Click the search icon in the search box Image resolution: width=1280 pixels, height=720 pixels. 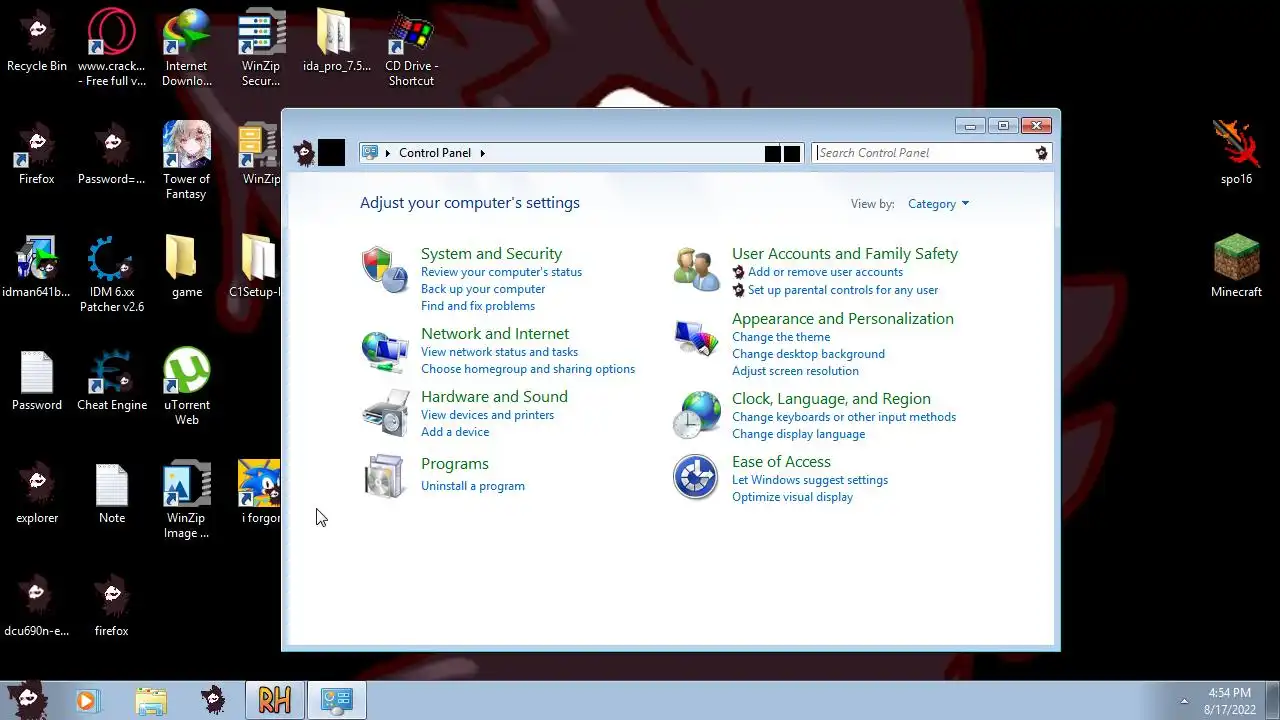tap(1041, 153)
